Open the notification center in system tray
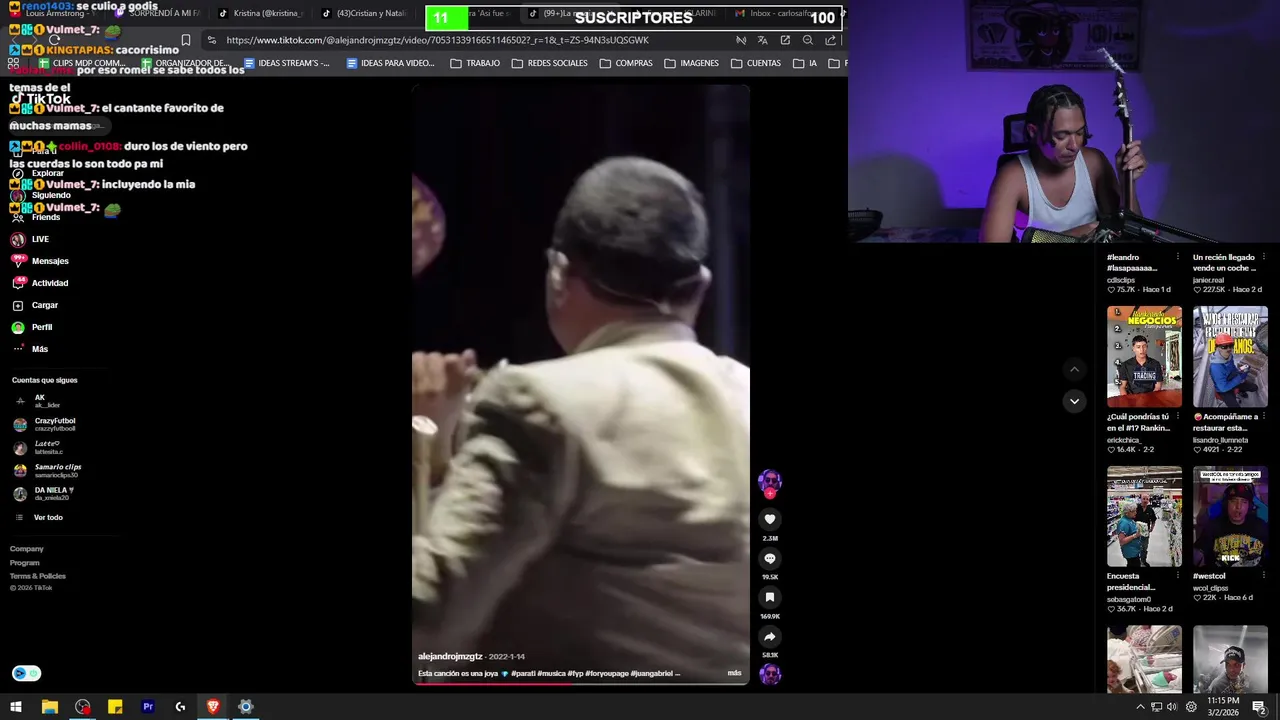 coord(1259,707)
